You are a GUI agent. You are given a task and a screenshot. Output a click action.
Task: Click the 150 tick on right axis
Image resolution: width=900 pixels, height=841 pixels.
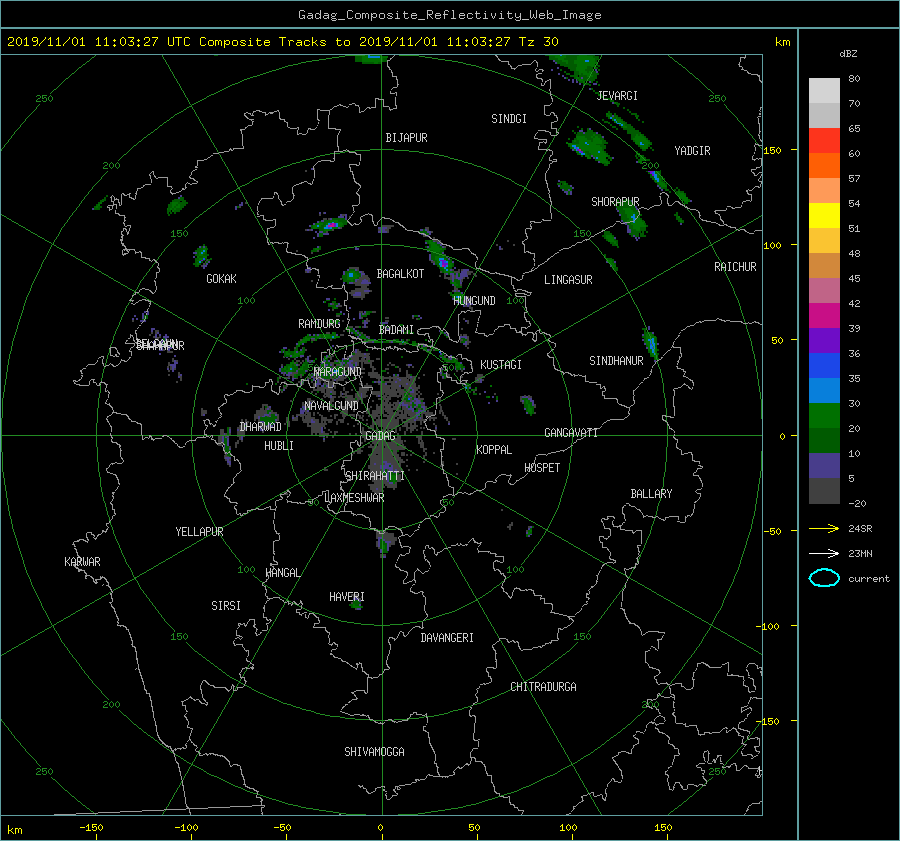(x=773, y=150)
